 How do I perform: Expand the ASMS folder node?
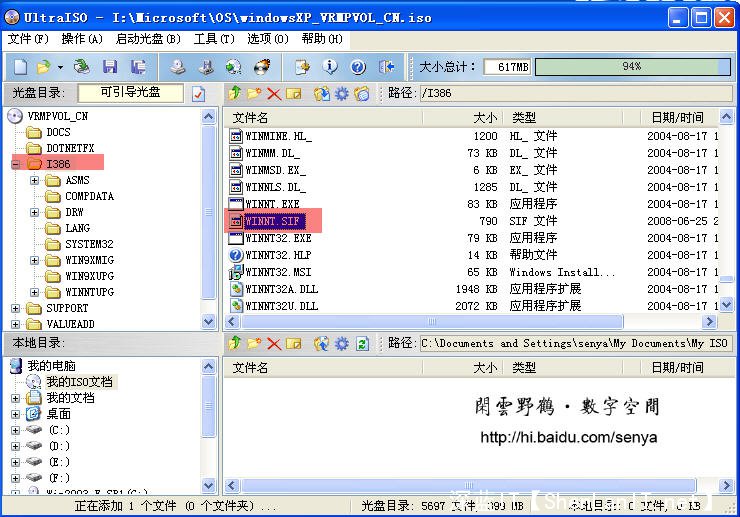tap(34, 180)
